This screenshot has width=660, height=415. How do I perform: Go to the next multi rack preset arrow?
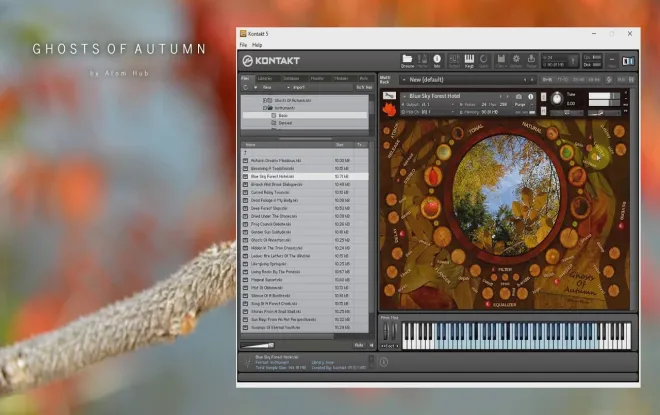[x=532, y=80]
